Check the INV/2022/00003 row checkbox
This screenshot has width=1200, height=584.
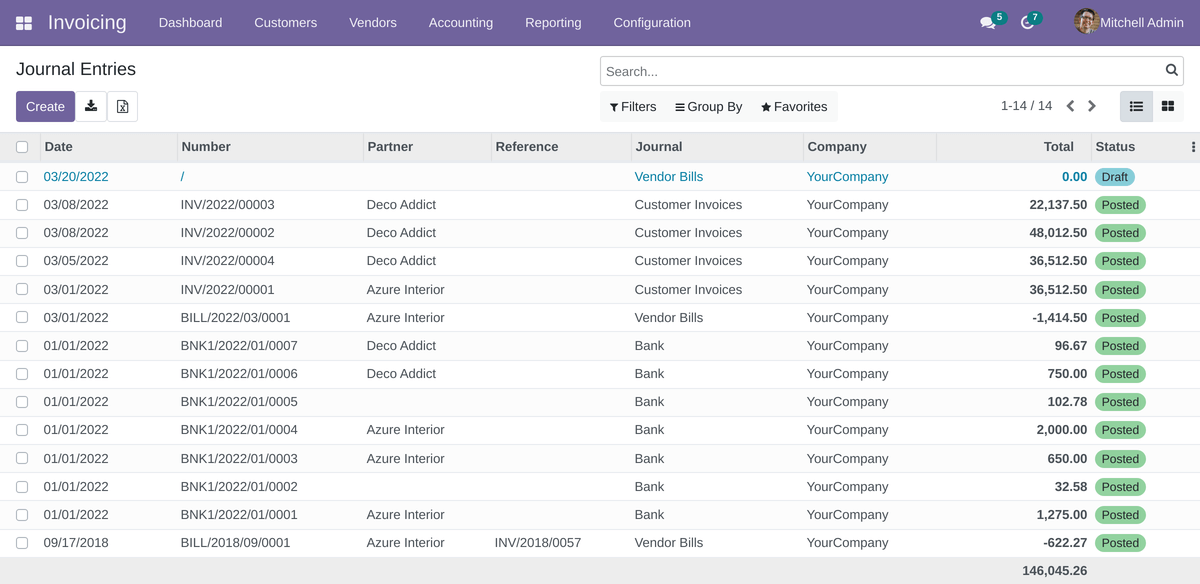(x=22, y=205)
